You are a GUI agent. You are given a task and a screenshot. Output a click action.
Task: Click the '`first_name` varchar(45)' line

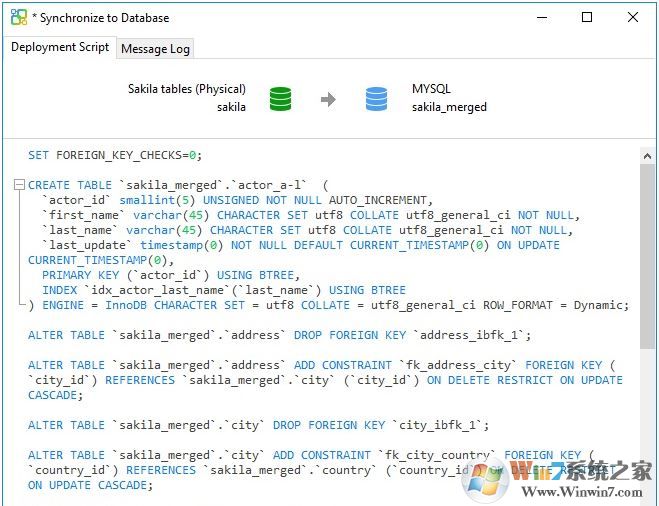coord(311,216)
